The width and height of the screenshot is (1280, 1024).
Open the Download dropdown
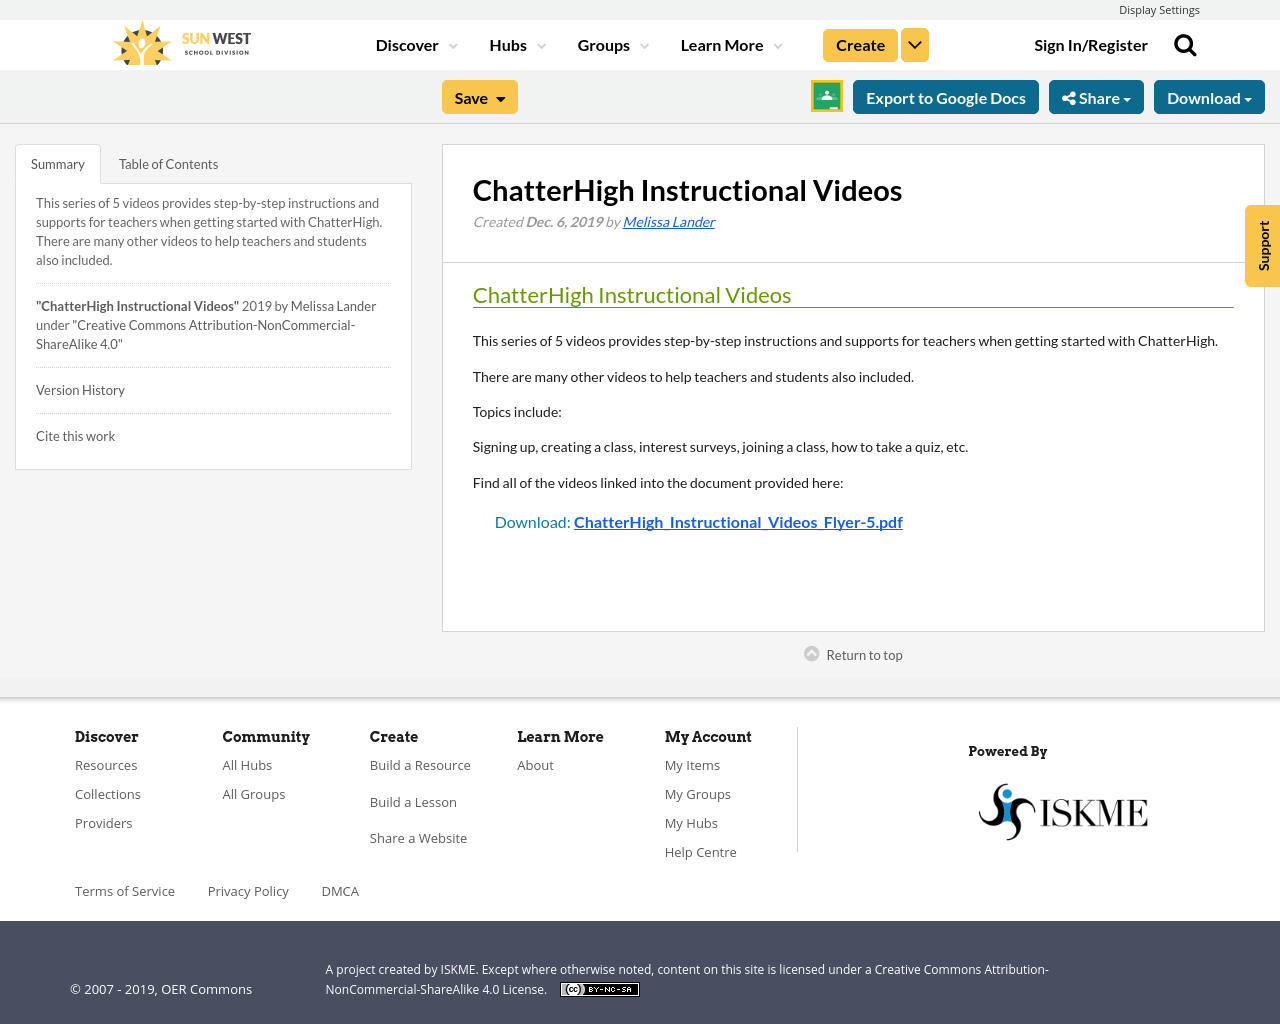point(1209,96)
